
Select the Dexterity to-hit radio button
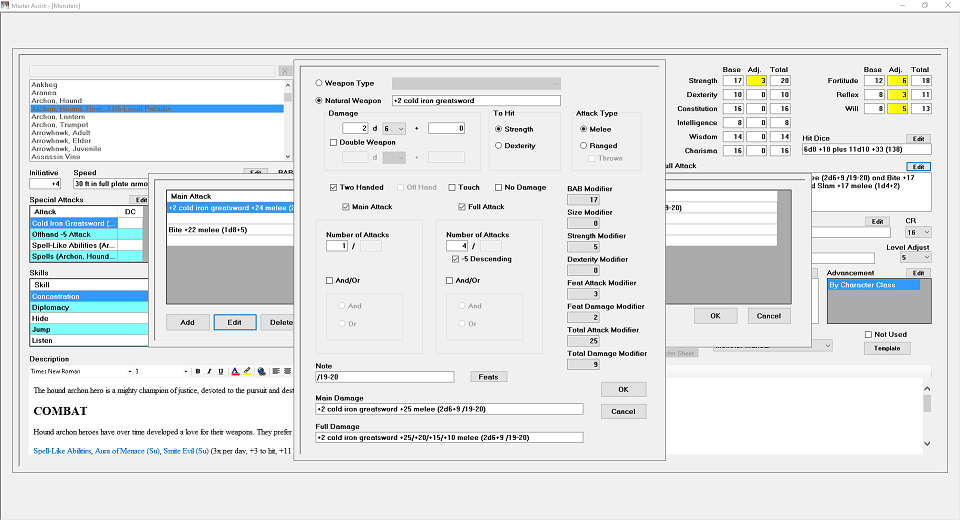click(x=498, y=146)
